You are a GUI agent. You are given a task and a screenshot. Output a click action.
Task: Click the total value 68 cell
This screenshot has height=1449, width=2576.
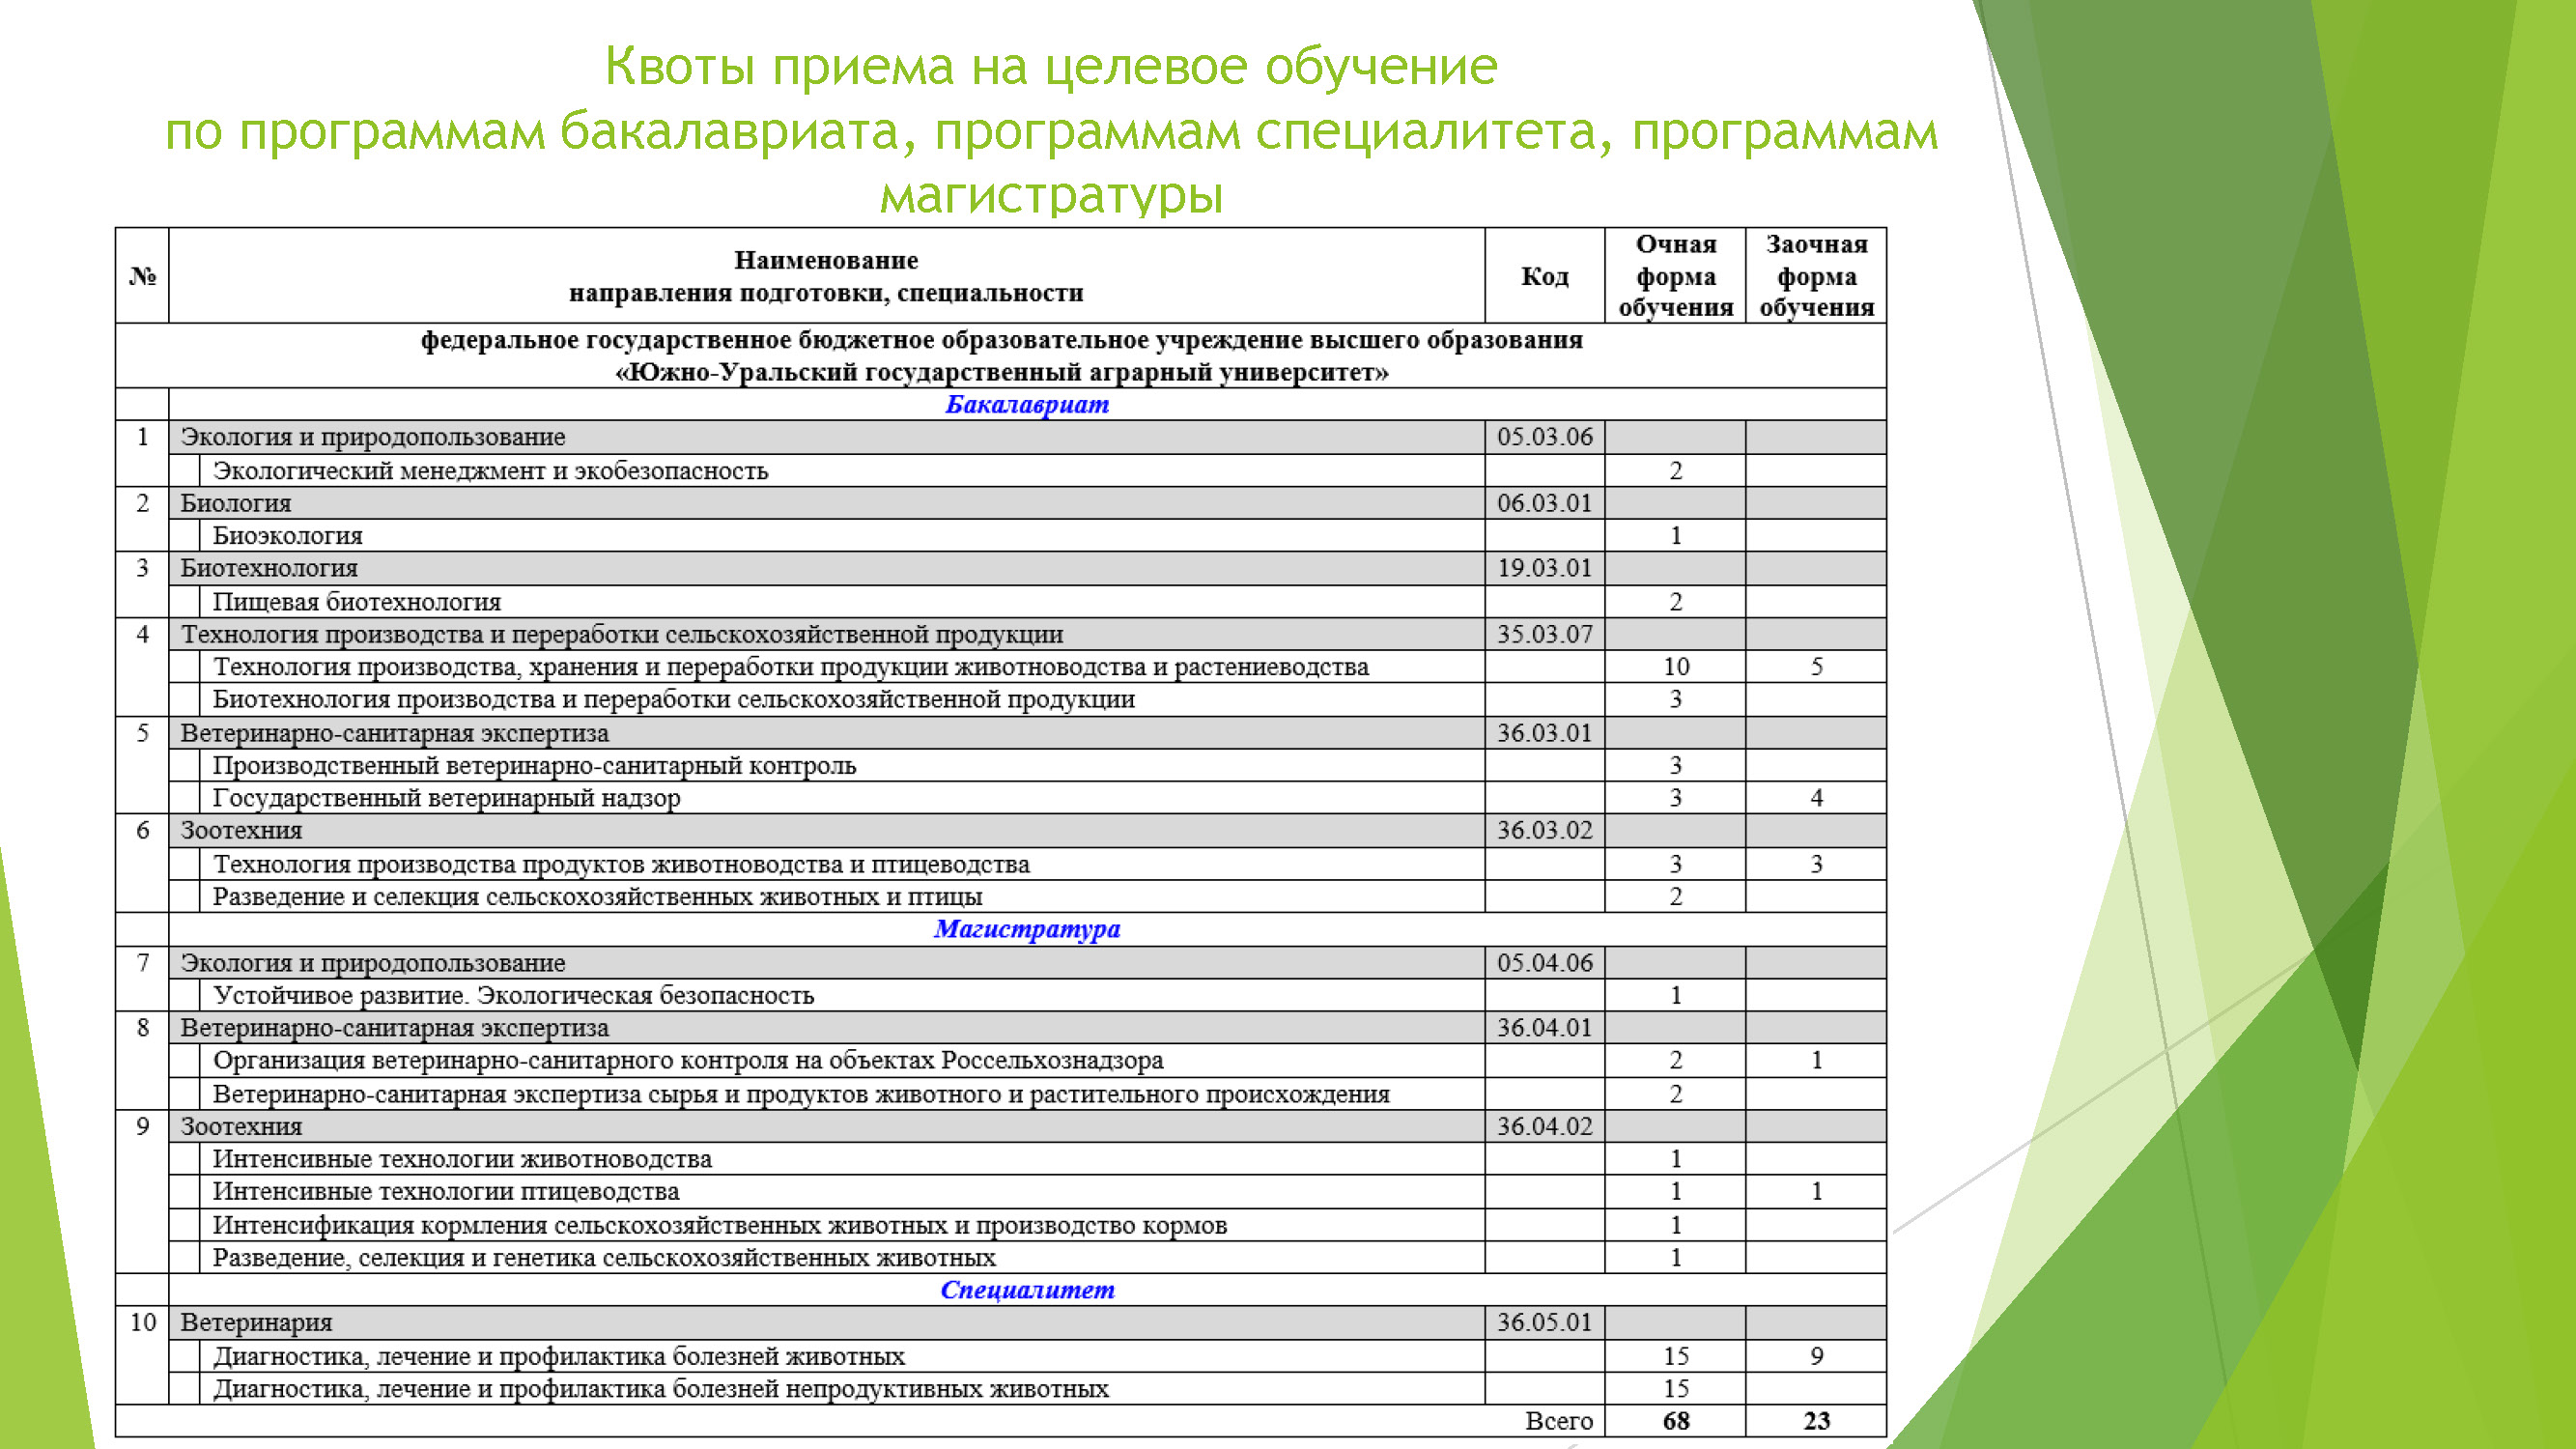click(x=1676, y=1420)
